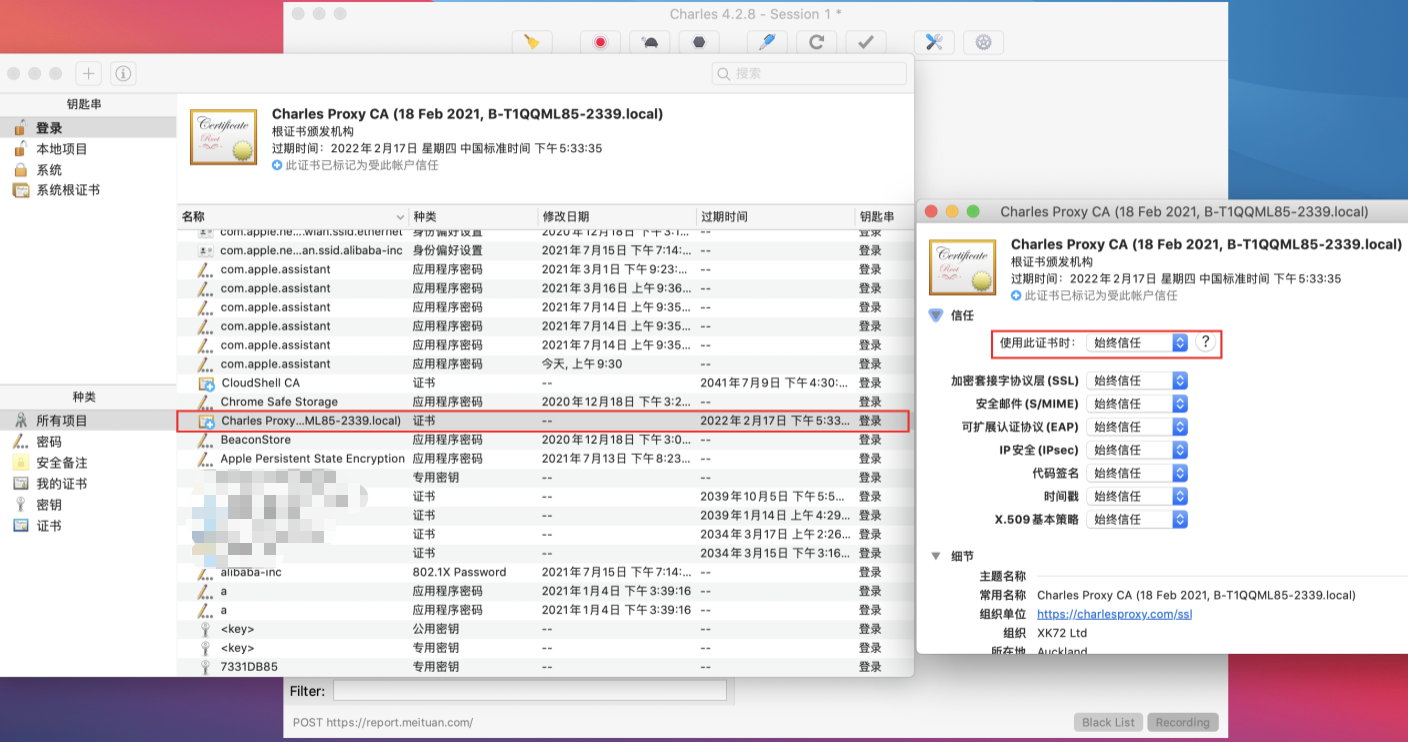Open IP 安全 (IPsec) trust dropdown

click(x=1137, y=450)
